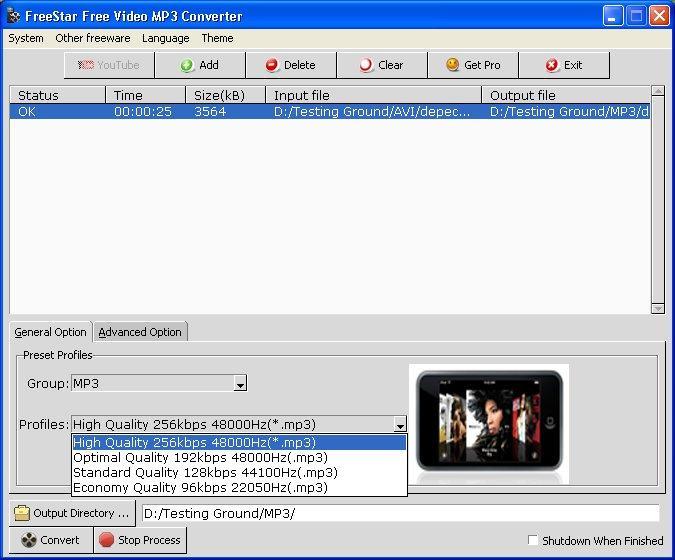Click the Output Directory folder icon
675x560 pixels.
(x=22, y=513)
